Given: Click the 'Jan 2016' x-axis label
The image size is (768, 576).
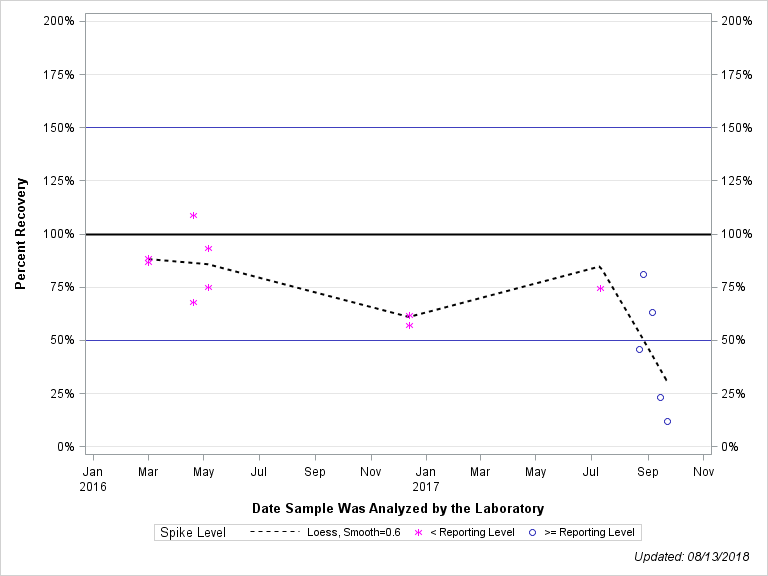Looking at the screenshot, I should coord(93,479).
